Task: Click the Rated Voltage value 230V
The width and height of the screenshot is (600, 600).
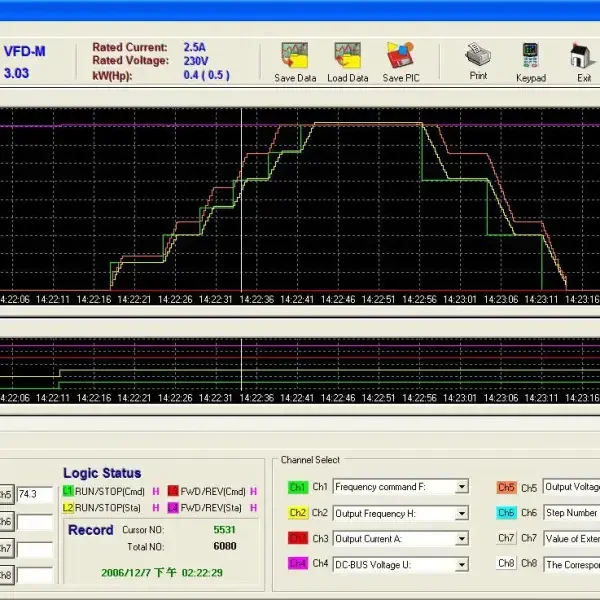Action: pyautogui.click(x=196, y=61)
